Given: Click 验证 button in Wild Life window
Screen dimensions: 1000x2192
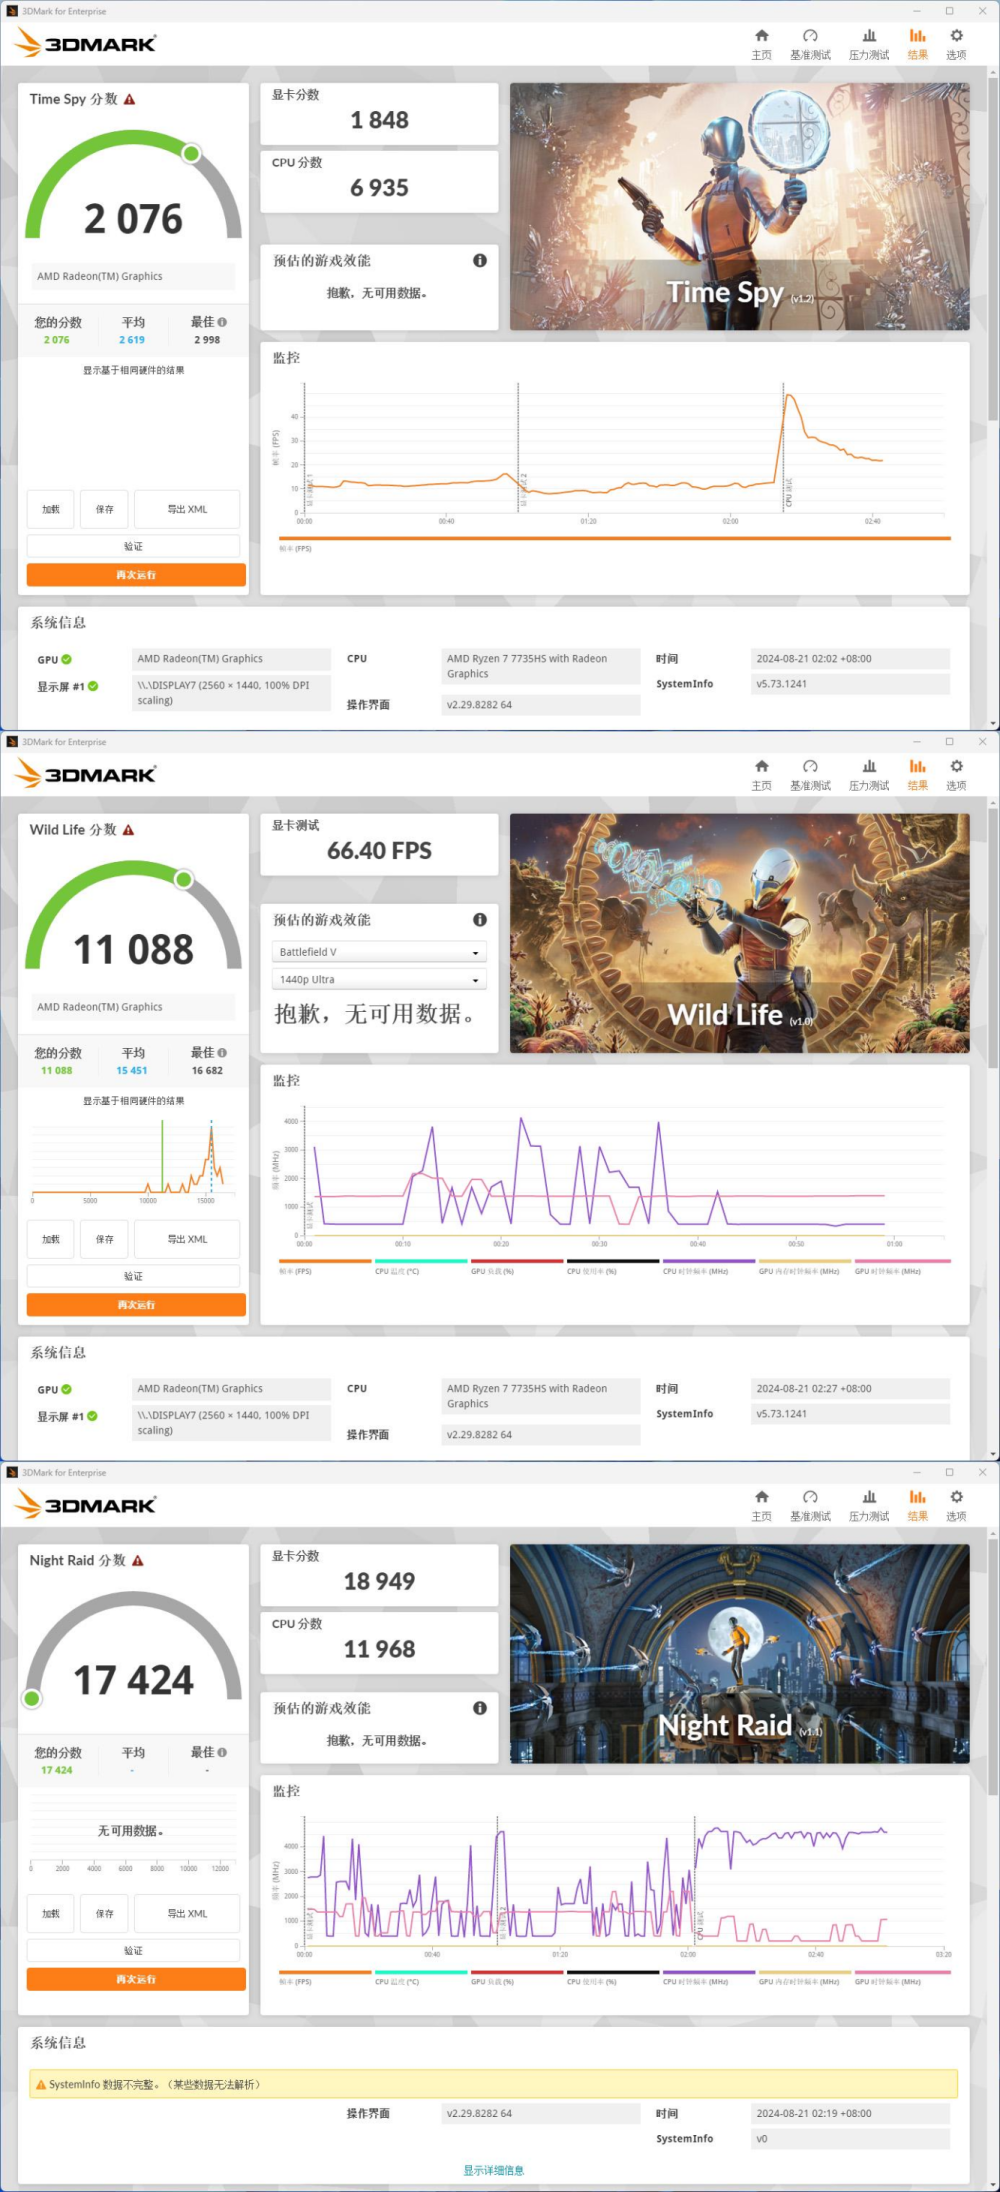Looking at the screenshot, I should [x=133, y=1276].
